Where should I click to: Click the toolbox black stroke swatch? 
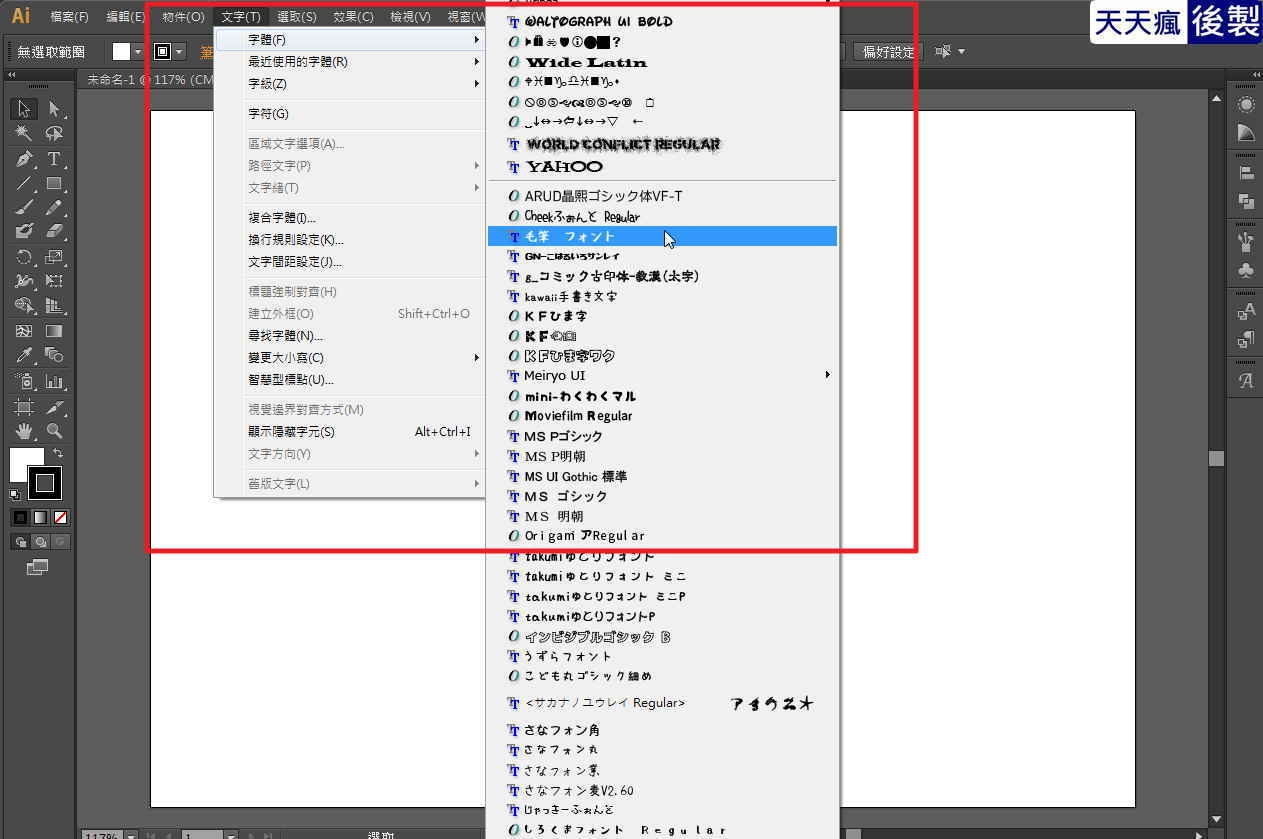click(44, 483)
